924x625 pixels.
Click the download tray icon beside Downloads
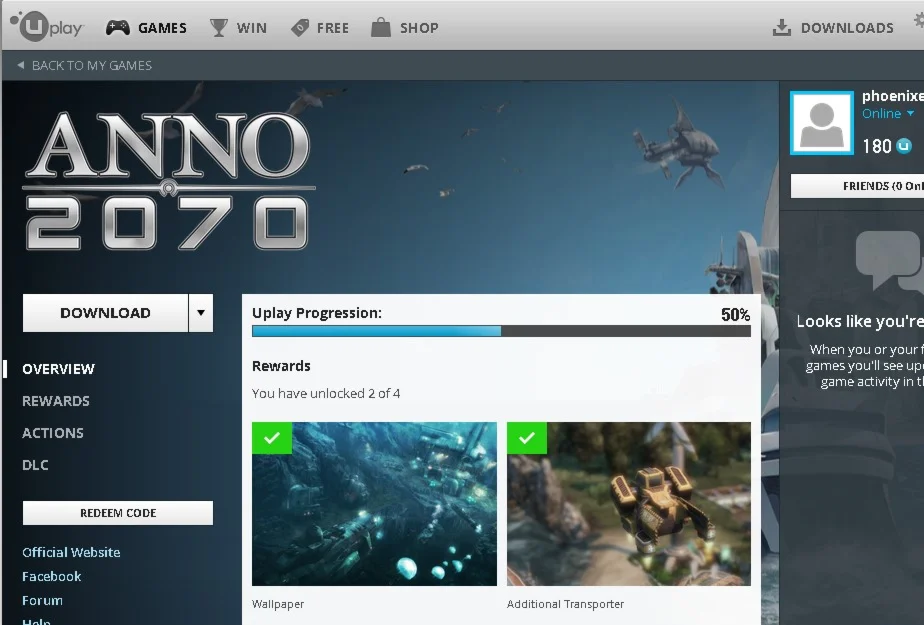781,27
